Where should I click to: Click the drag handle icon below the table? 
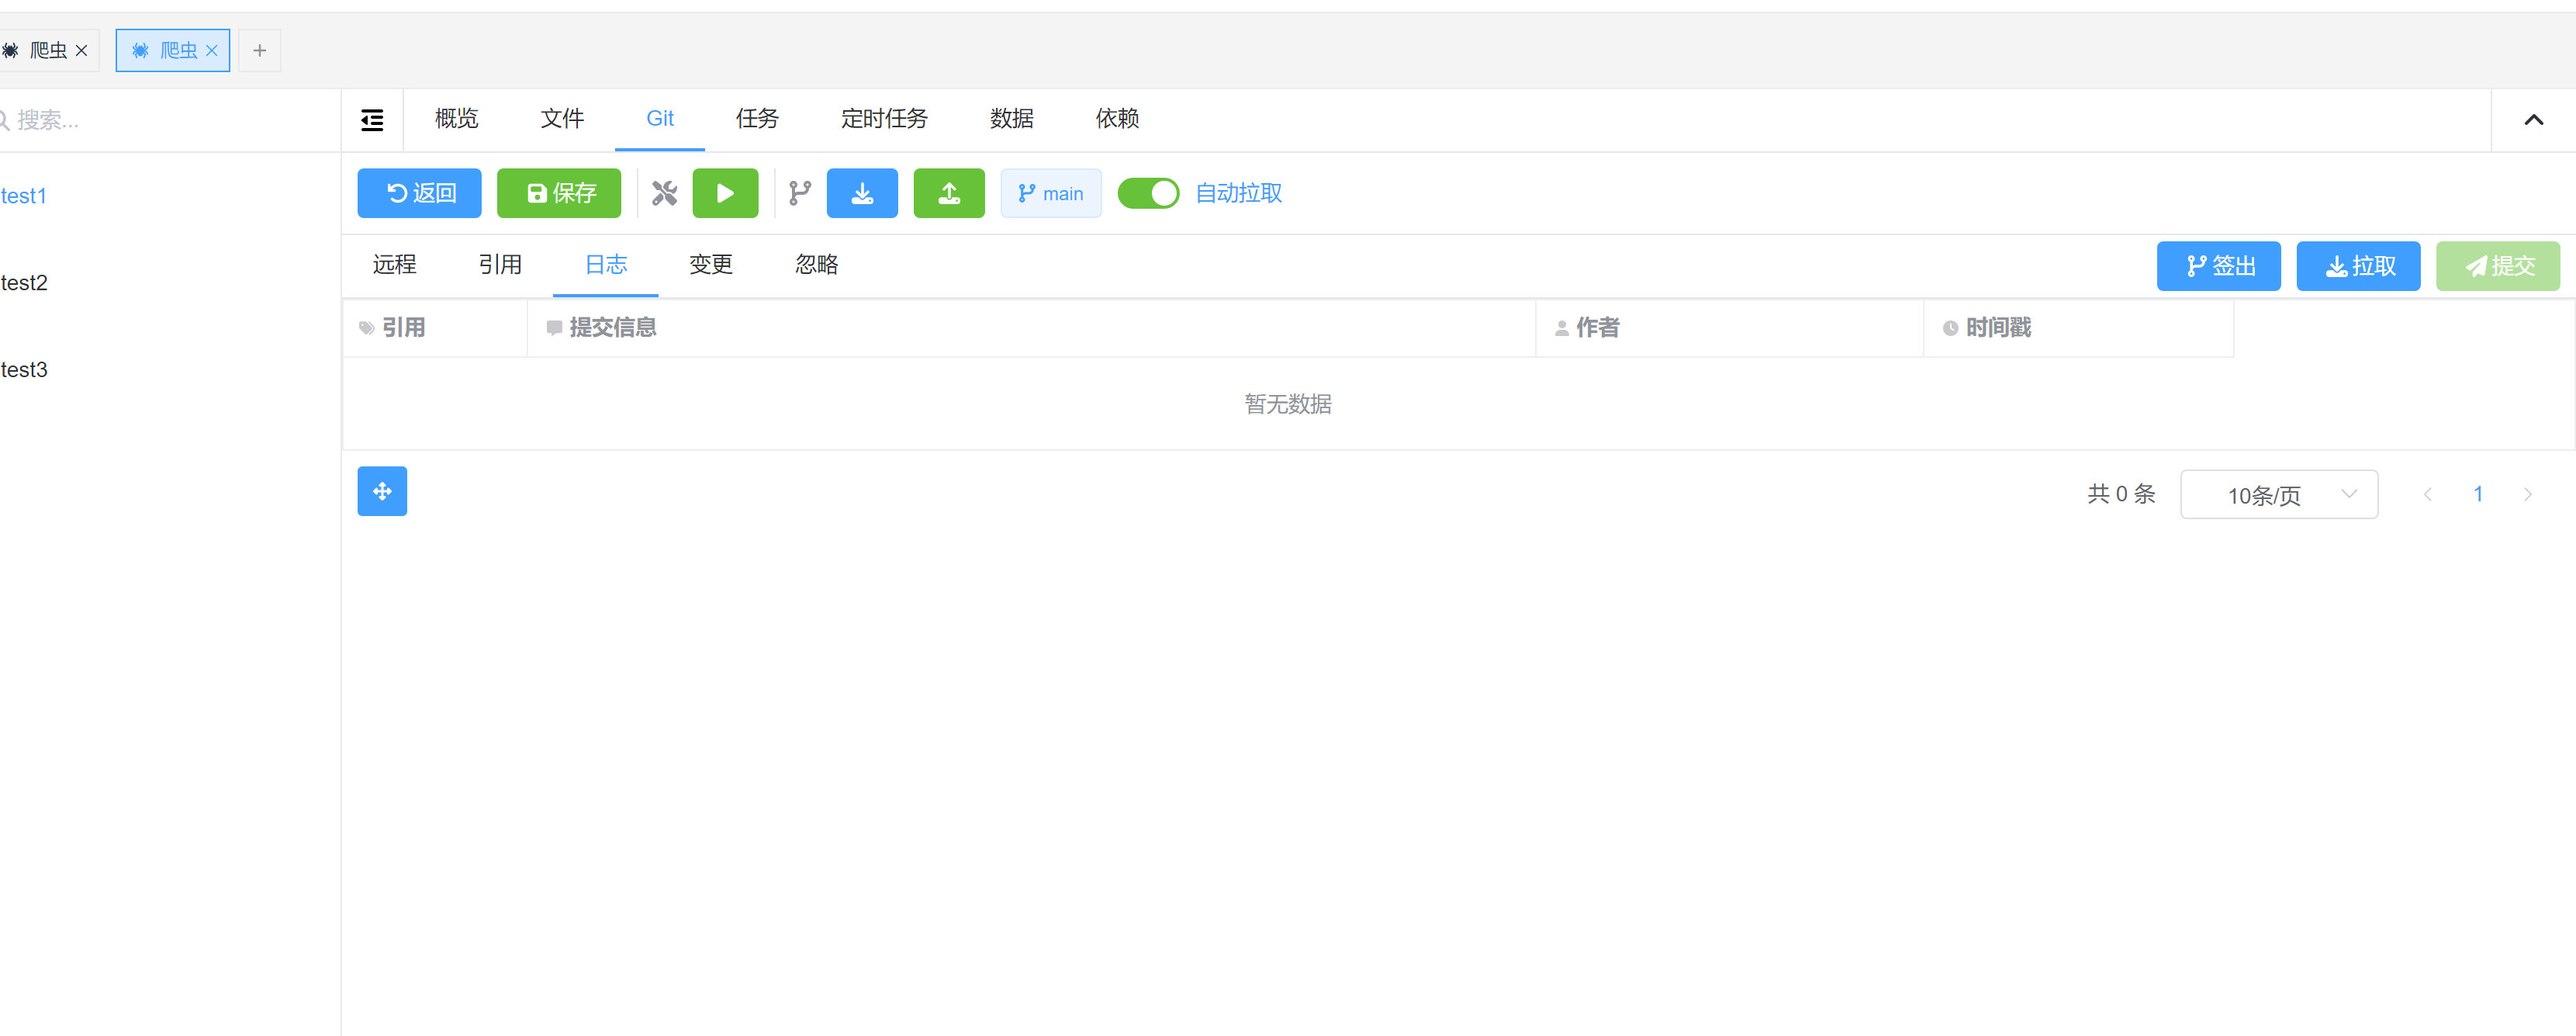coord(381,491)
